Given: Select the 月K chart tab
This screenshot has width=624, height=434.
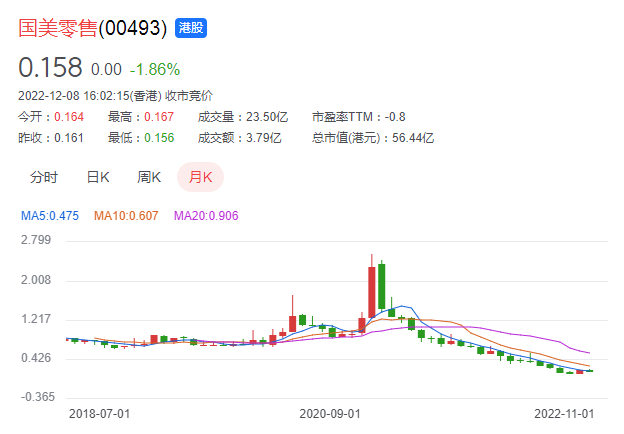Looking at the screenshot, I should (x=200, y=177).
